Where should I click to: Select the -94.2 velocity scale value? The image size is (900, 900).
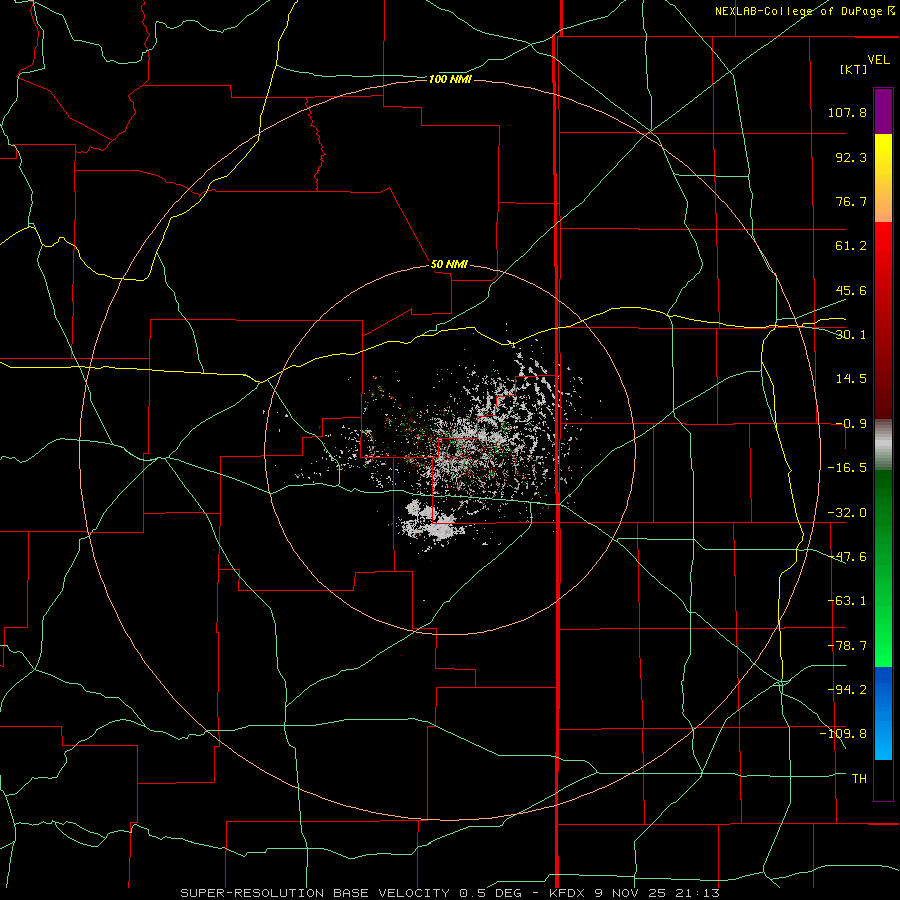click(847, 690)
